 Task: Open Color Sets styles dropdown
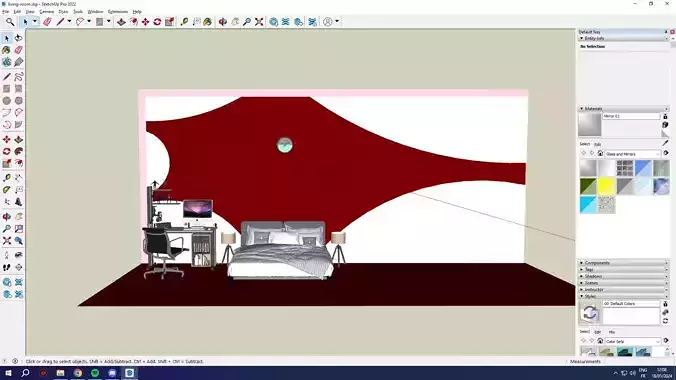click(x=632, y=341)
